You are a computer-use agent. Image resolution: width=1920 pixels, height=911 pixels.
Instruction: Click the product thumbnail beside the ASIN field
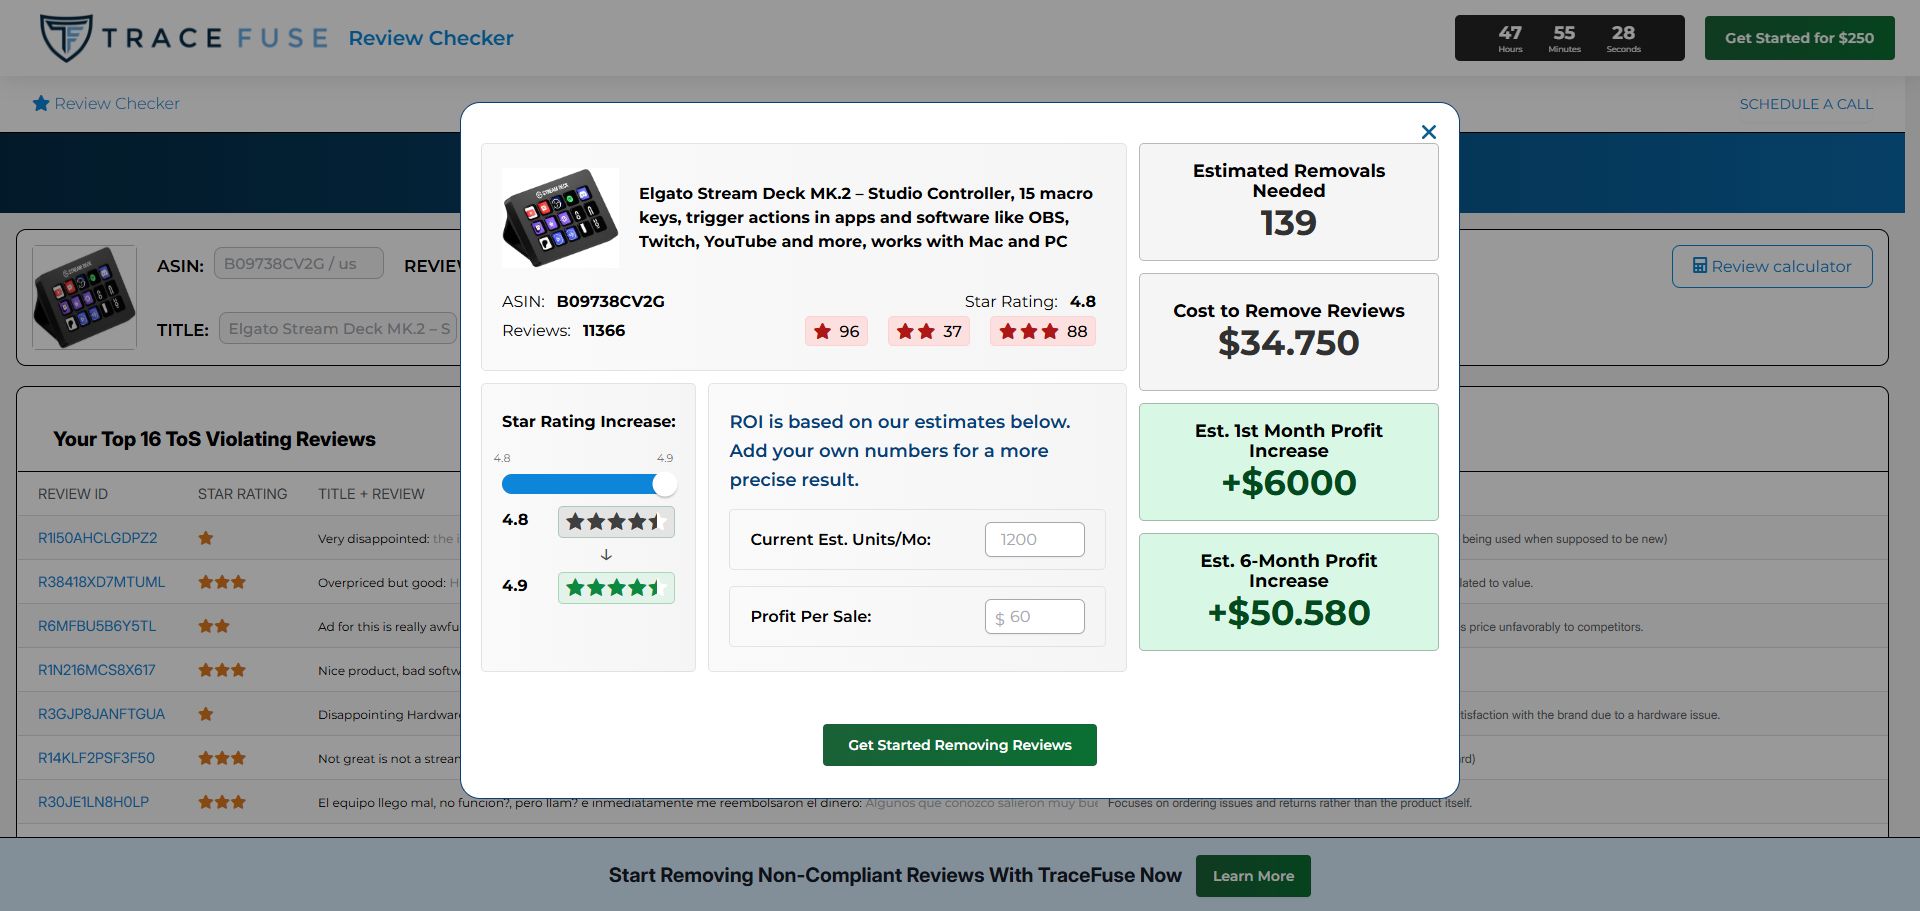pos(84,297)
